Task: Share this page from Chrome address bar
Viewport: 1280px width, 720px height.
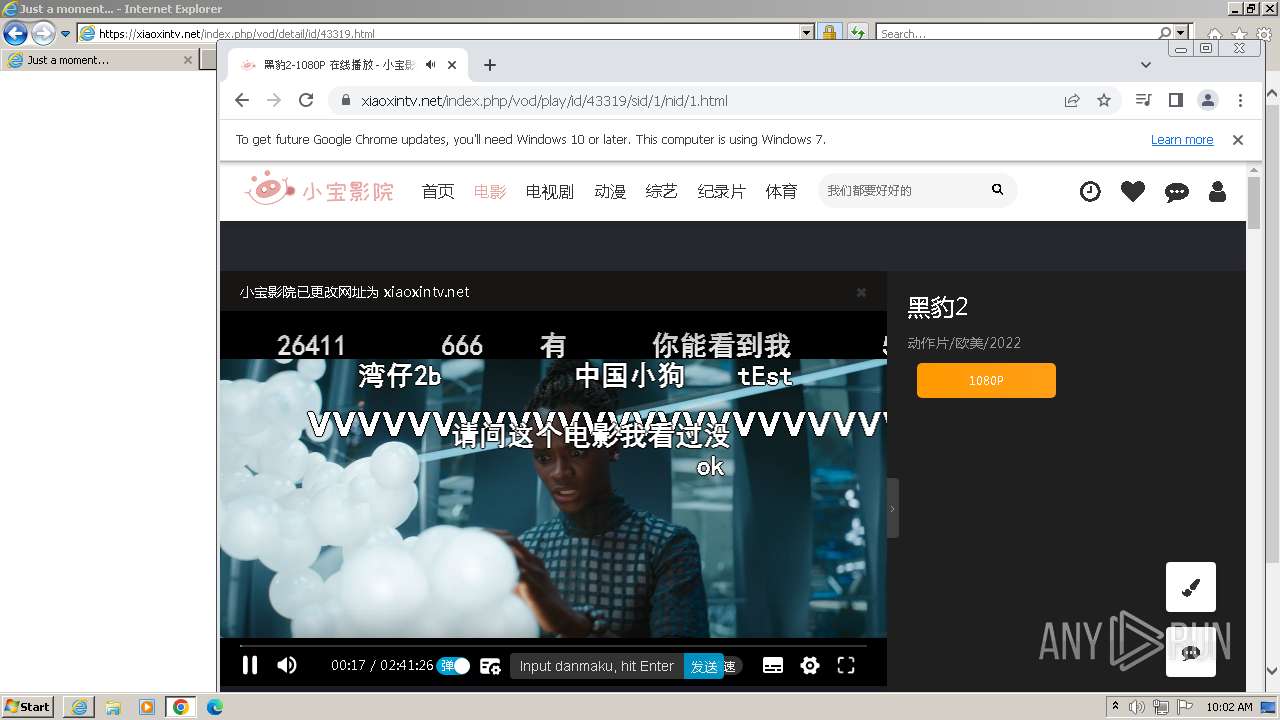Action: (x=1072, y=100)
